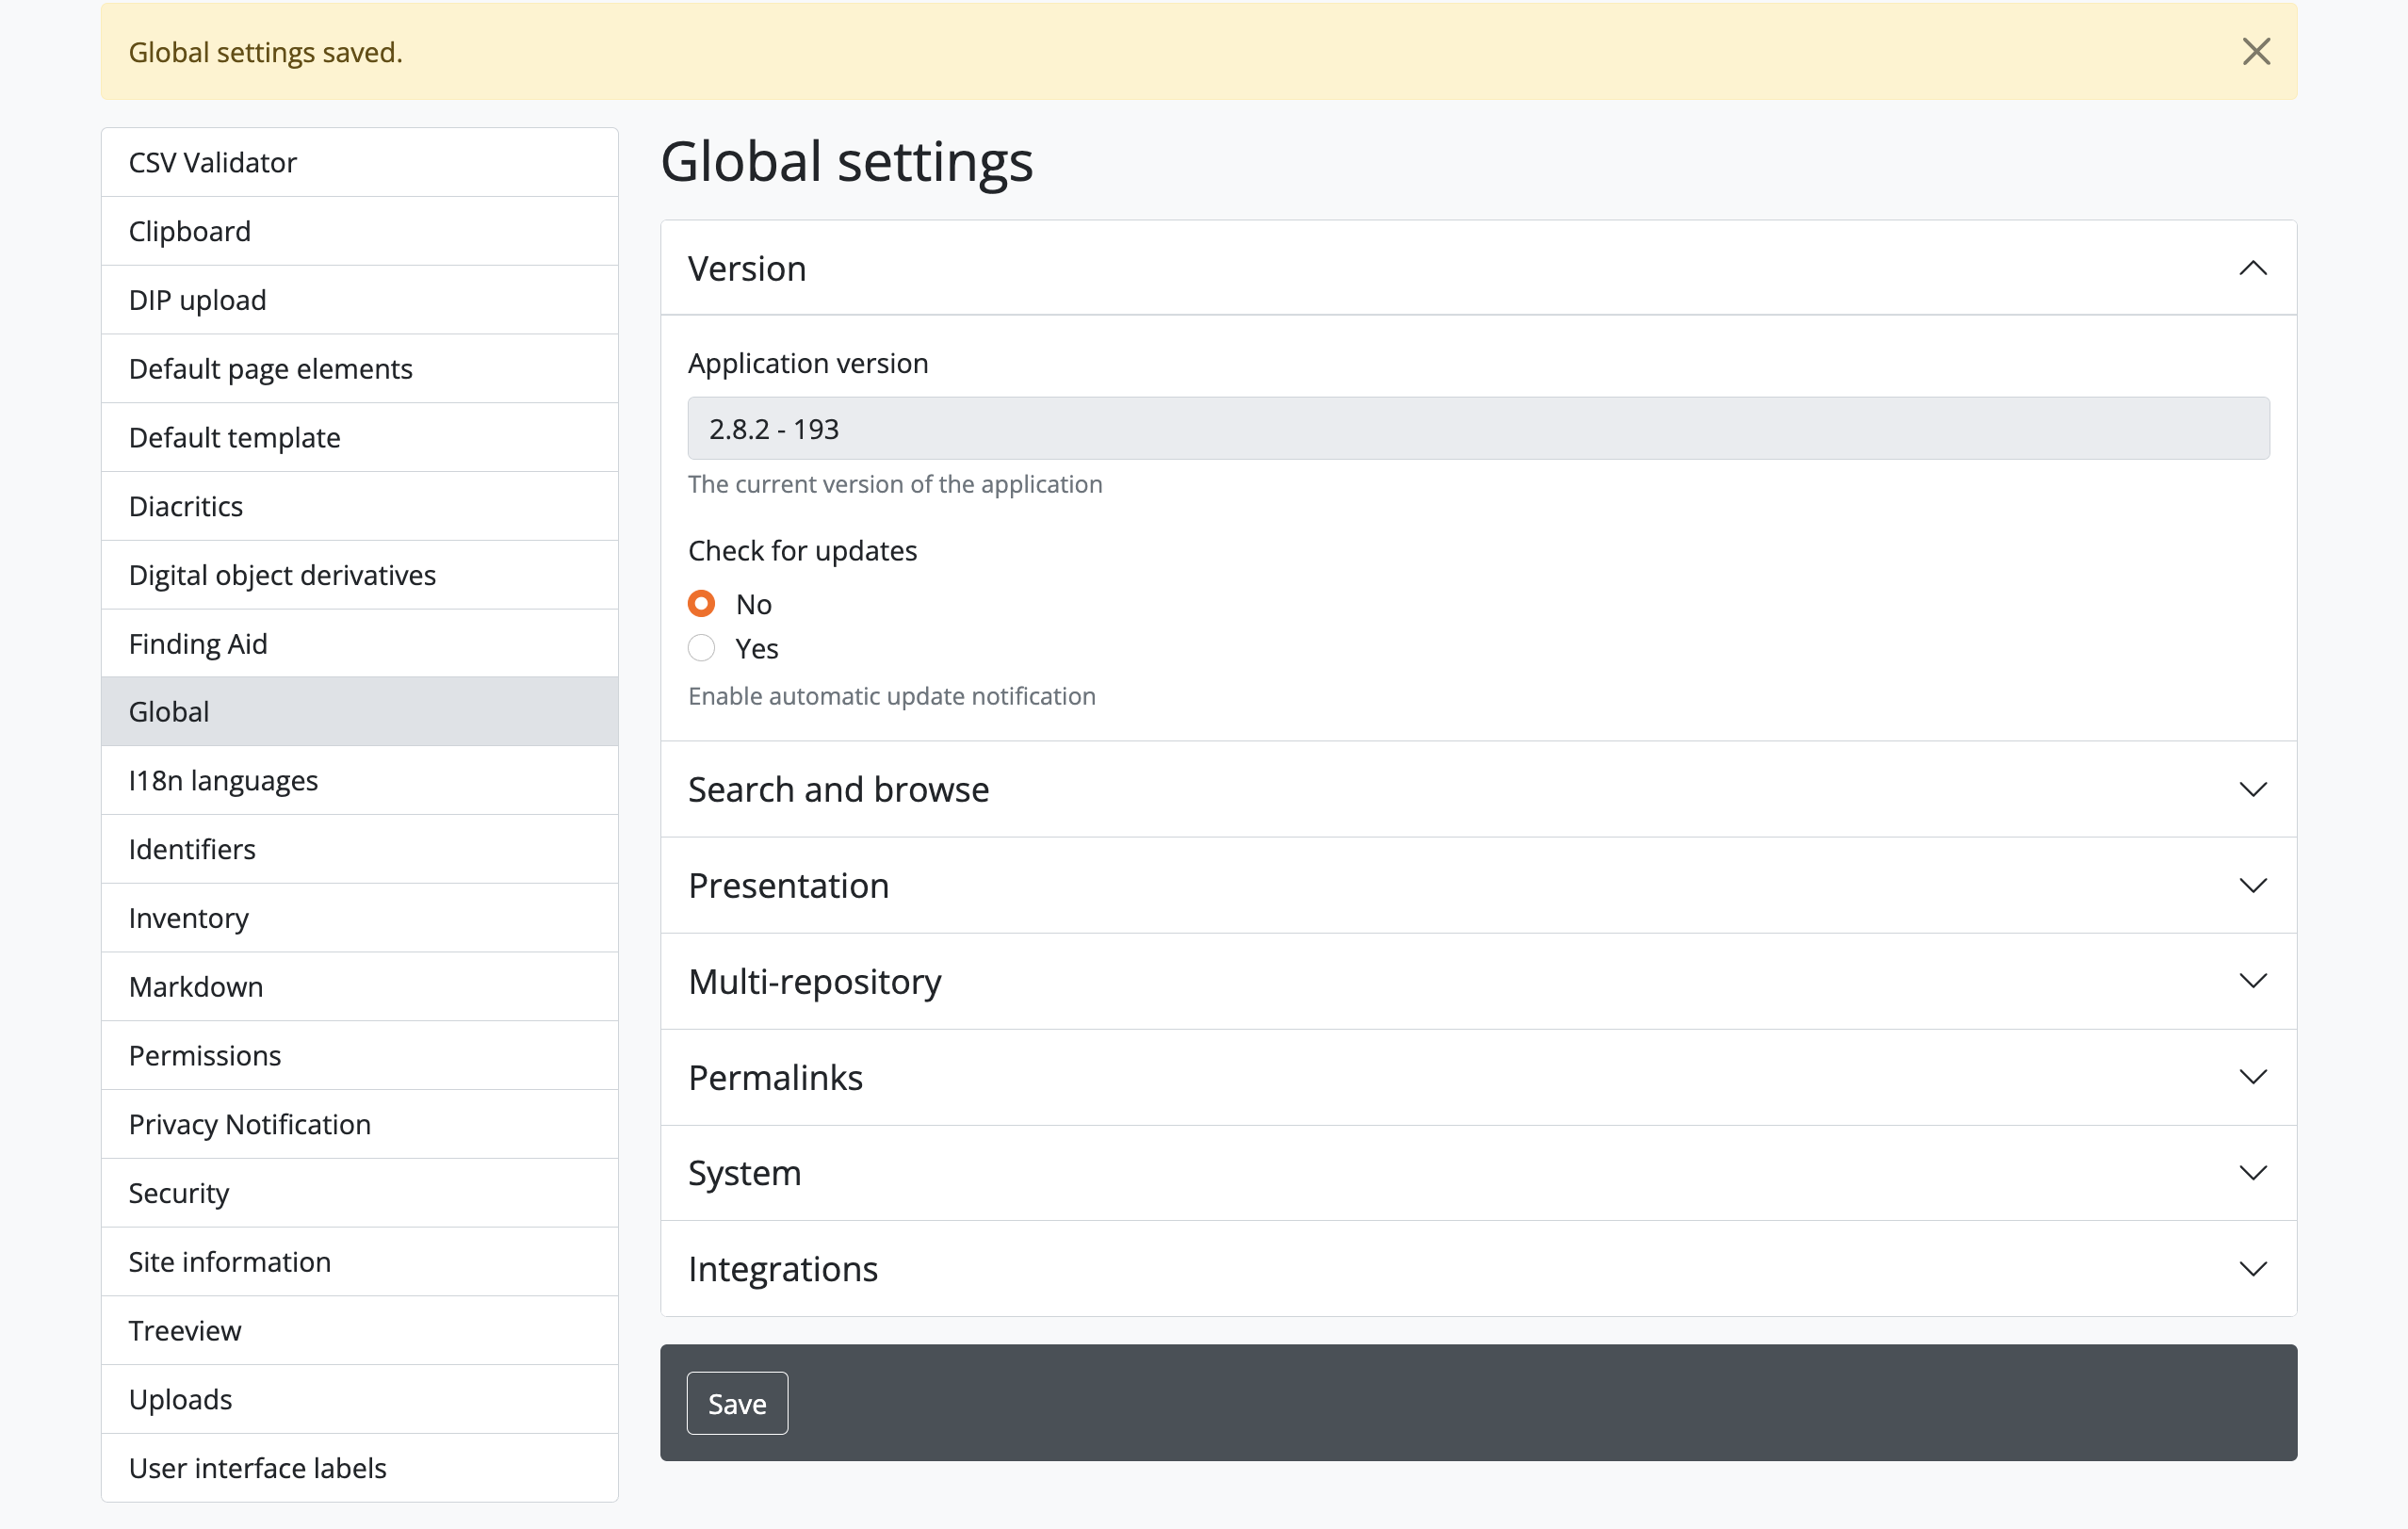Open the Treeview settings link
This screenshot has height=1529, width=2408.
coord(185,1330)
